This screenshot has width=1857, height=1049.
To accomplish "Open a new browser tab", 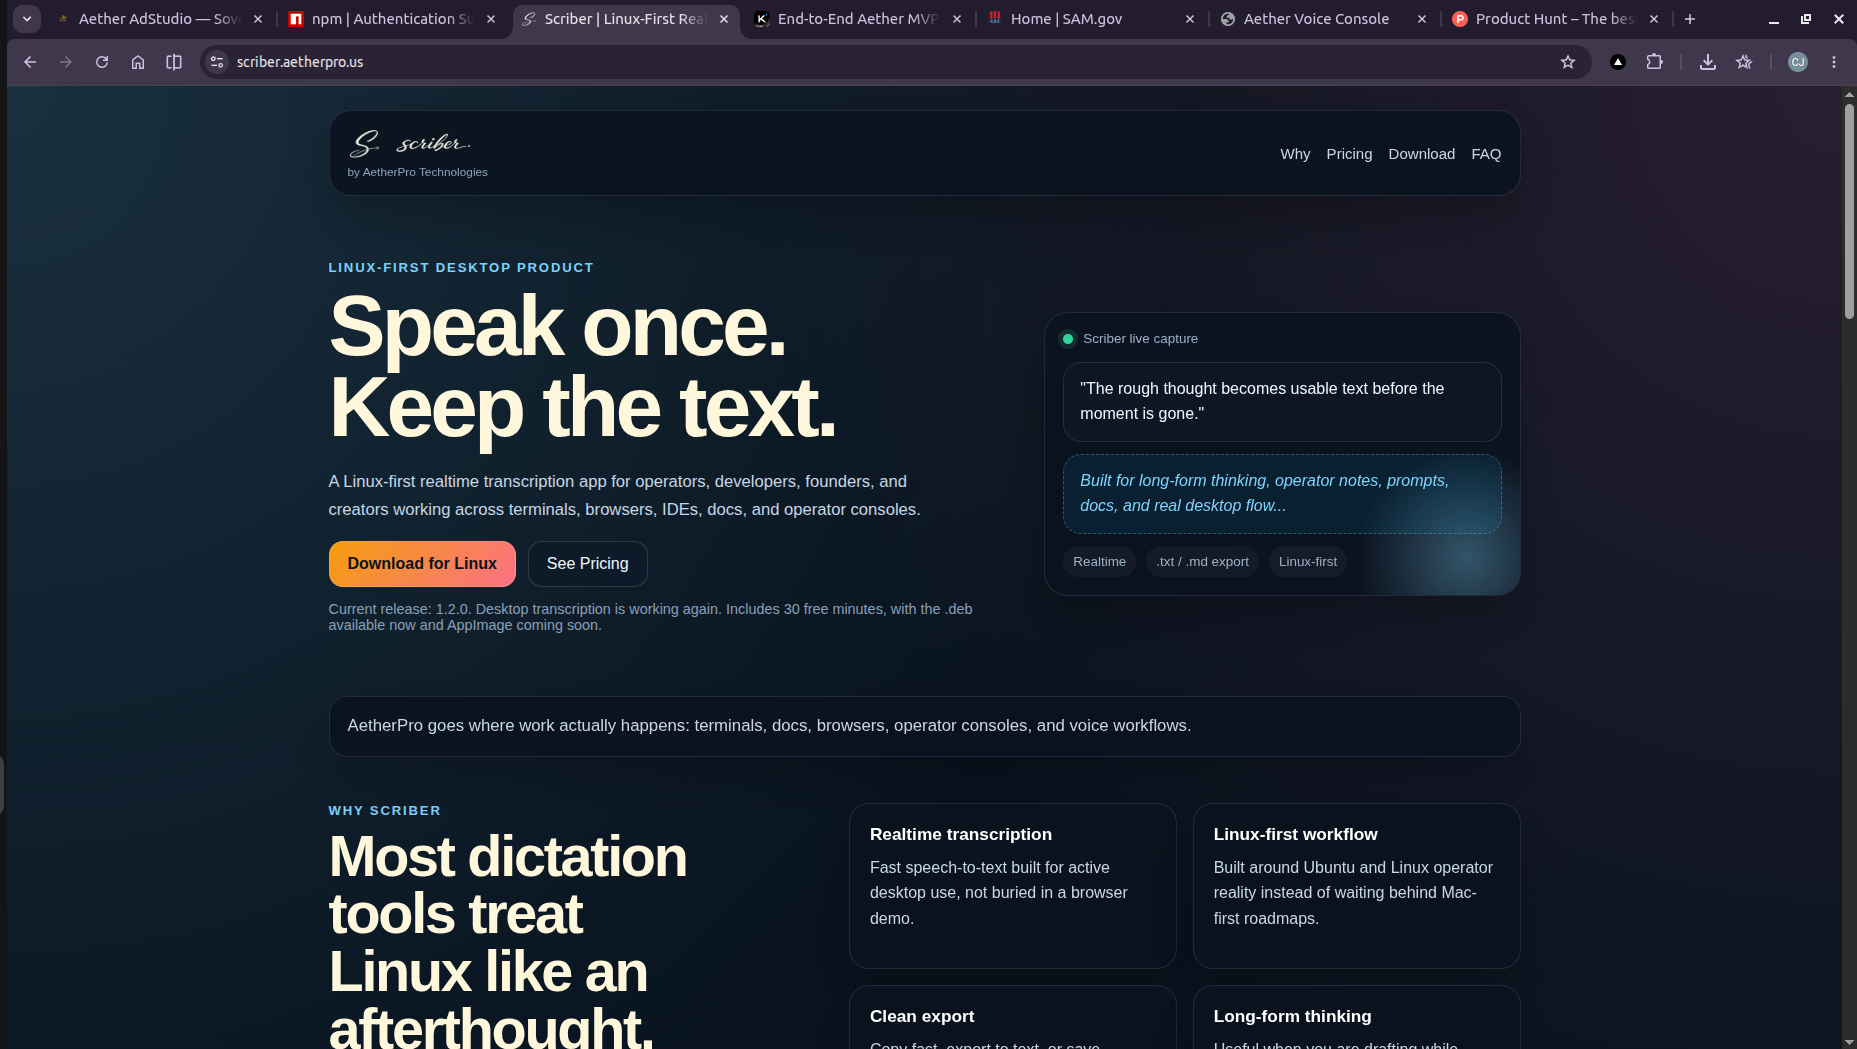I will point(1690,19).
